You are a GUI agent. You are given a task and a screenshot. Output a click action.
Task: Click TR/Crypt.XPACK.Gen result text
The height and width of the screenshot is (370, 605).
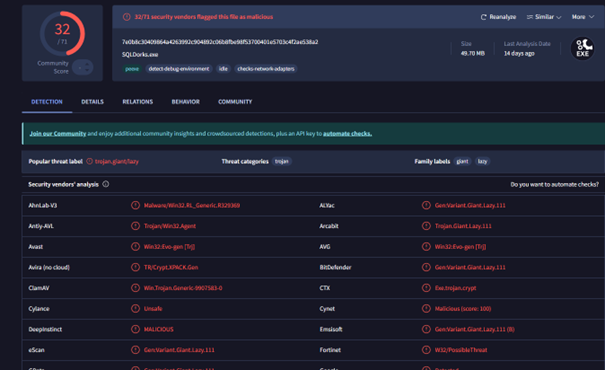coord(171,267)
